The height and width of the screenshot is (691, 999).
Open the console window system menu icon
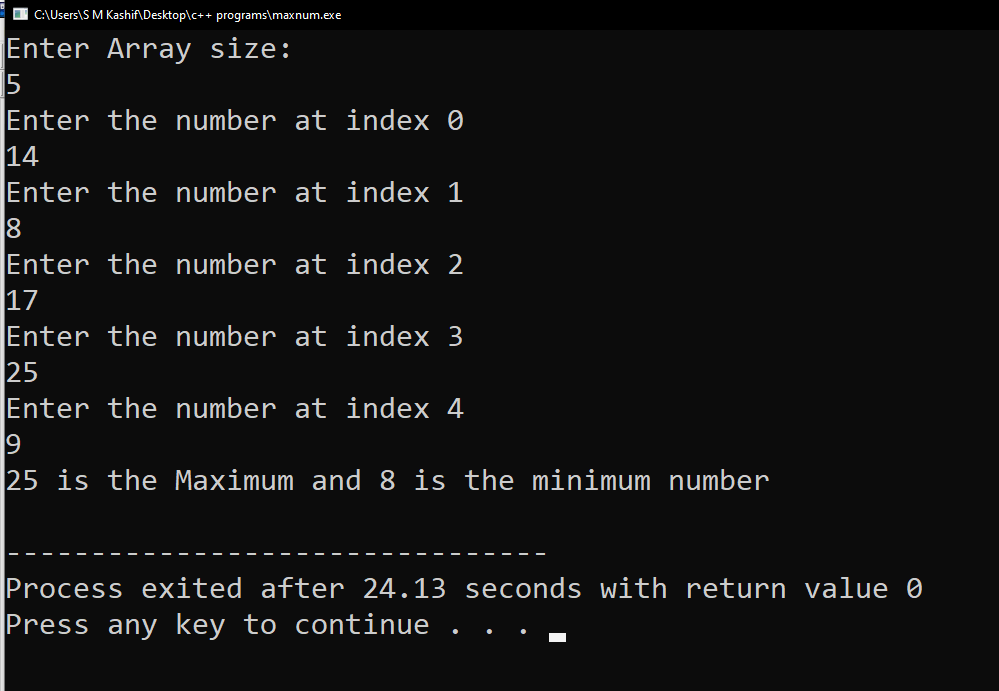pos(20,15)
